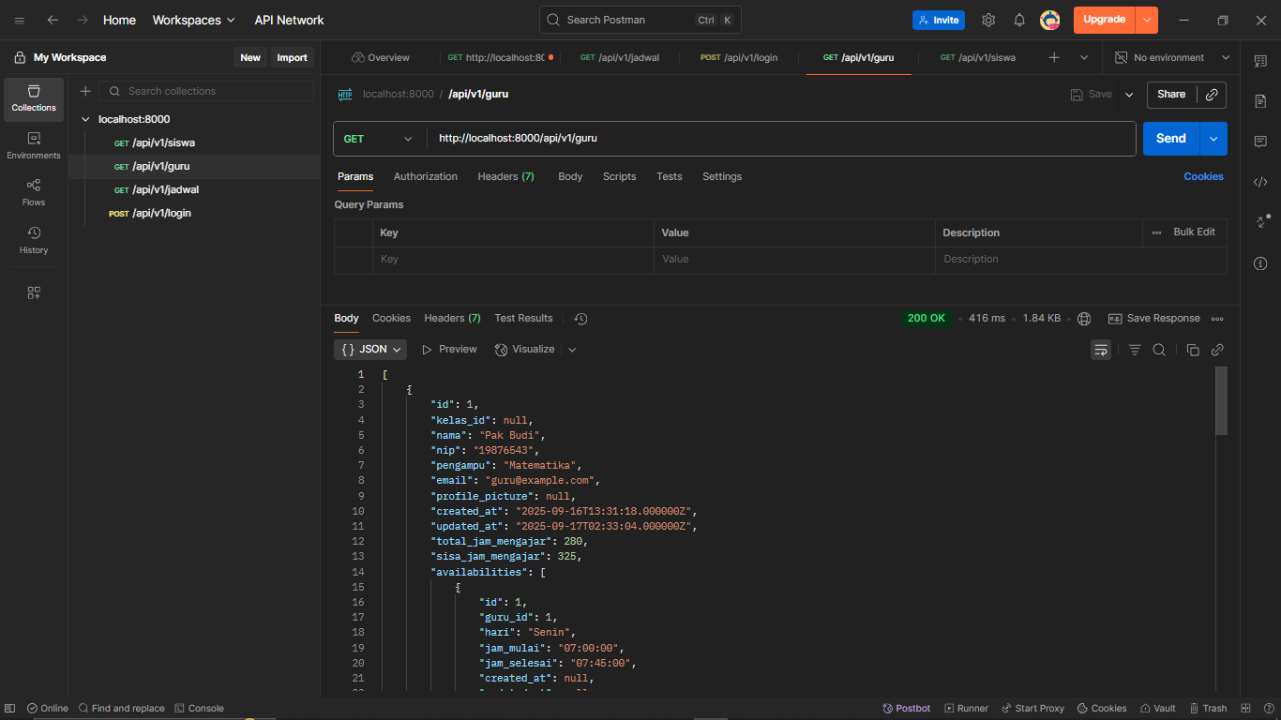This screenshot has width=1281, height=720.
Task: Open the GET method dropdown
Action: click(378, 139)
